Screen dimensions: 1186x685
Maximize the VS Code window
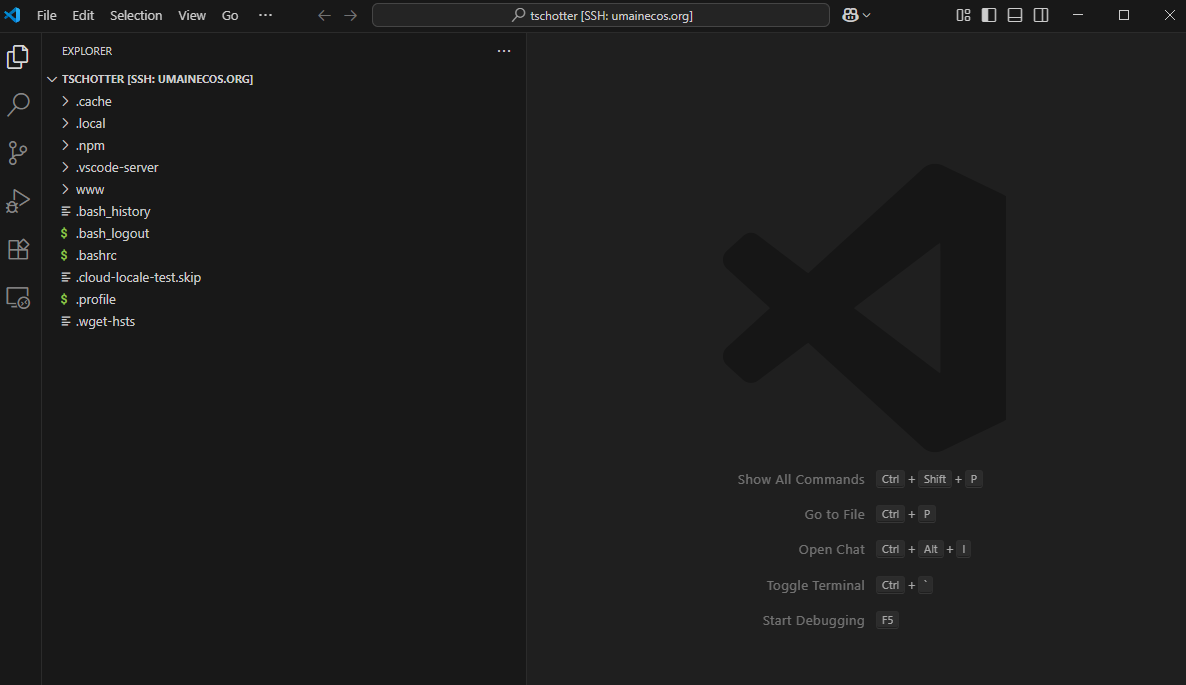[1124, 15]
